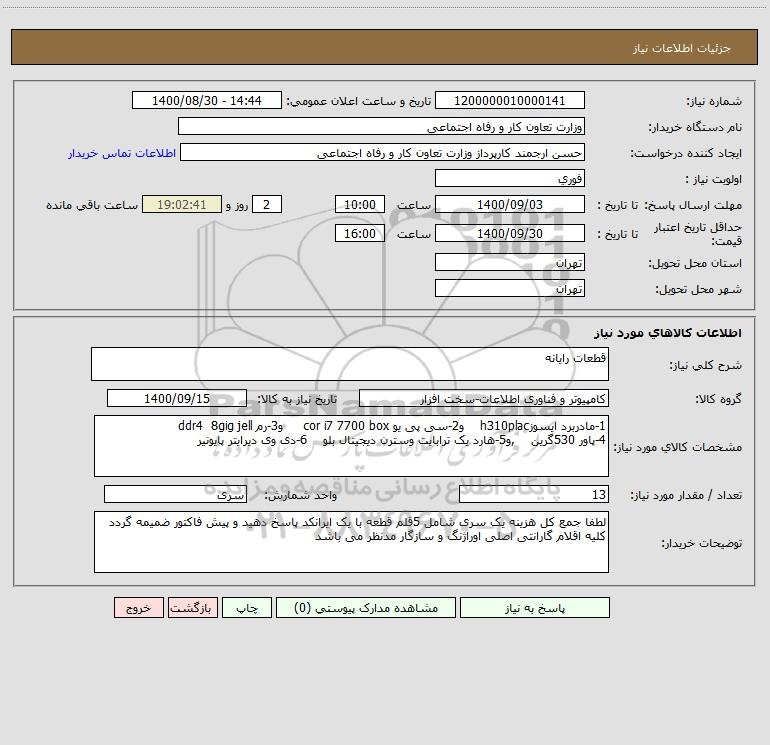770x745 pixels.
Task: Click the header جزئیات اطلاعات نیاز
Action: pyautogui.click(x=682, y=48)
